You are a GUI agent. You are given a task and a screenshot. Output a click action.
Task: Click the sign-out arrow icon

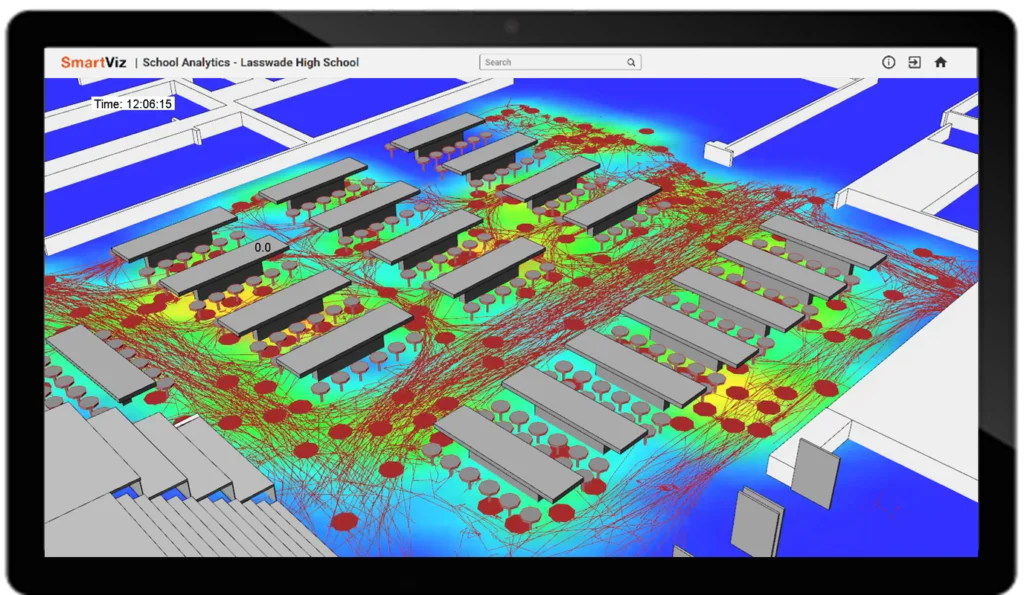click(x=914, y=62)
